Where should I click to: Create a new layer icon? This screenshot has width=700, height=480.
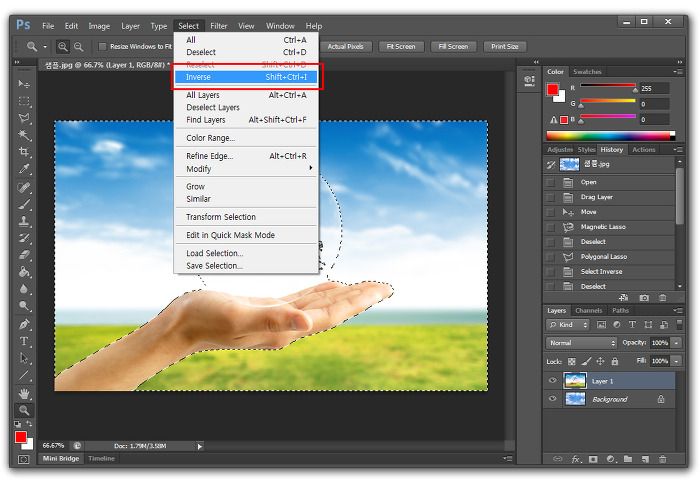[645, 459]
